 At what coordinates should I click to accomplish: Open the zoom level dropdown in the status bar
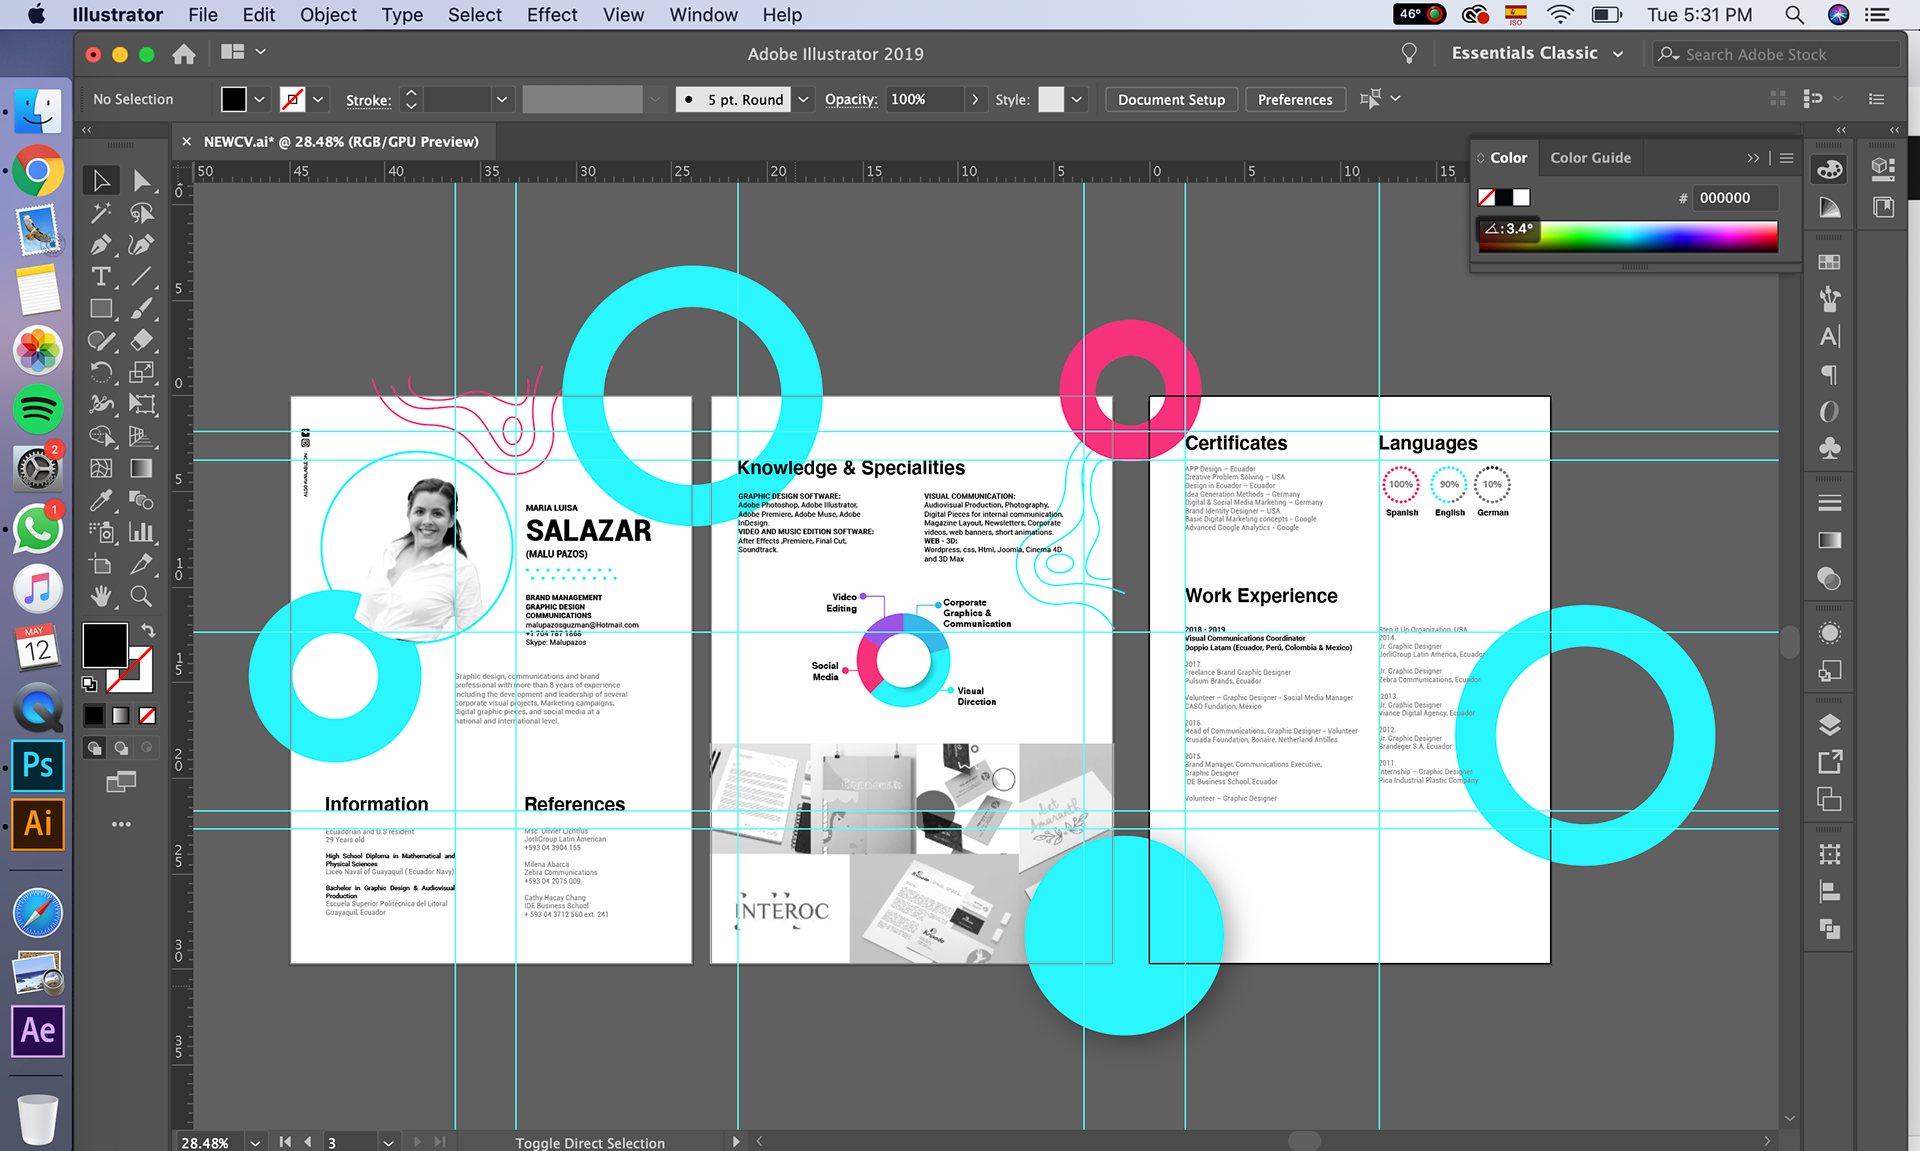(x=256, y=1142)
